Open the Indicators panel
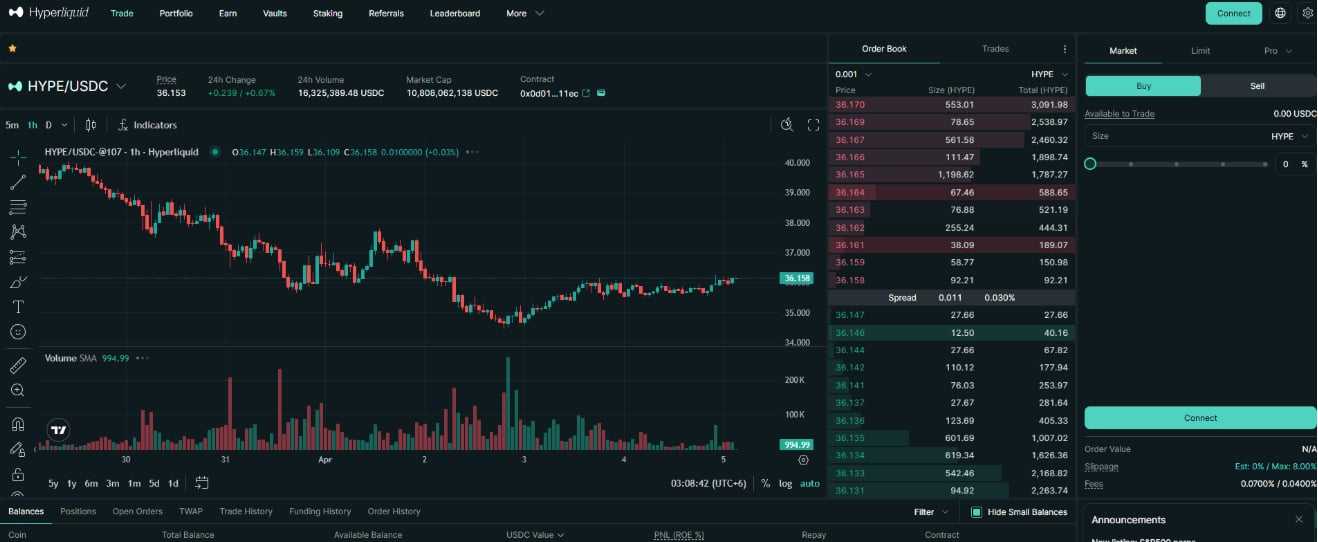1318x542 pixels. (x=147, y=125)
